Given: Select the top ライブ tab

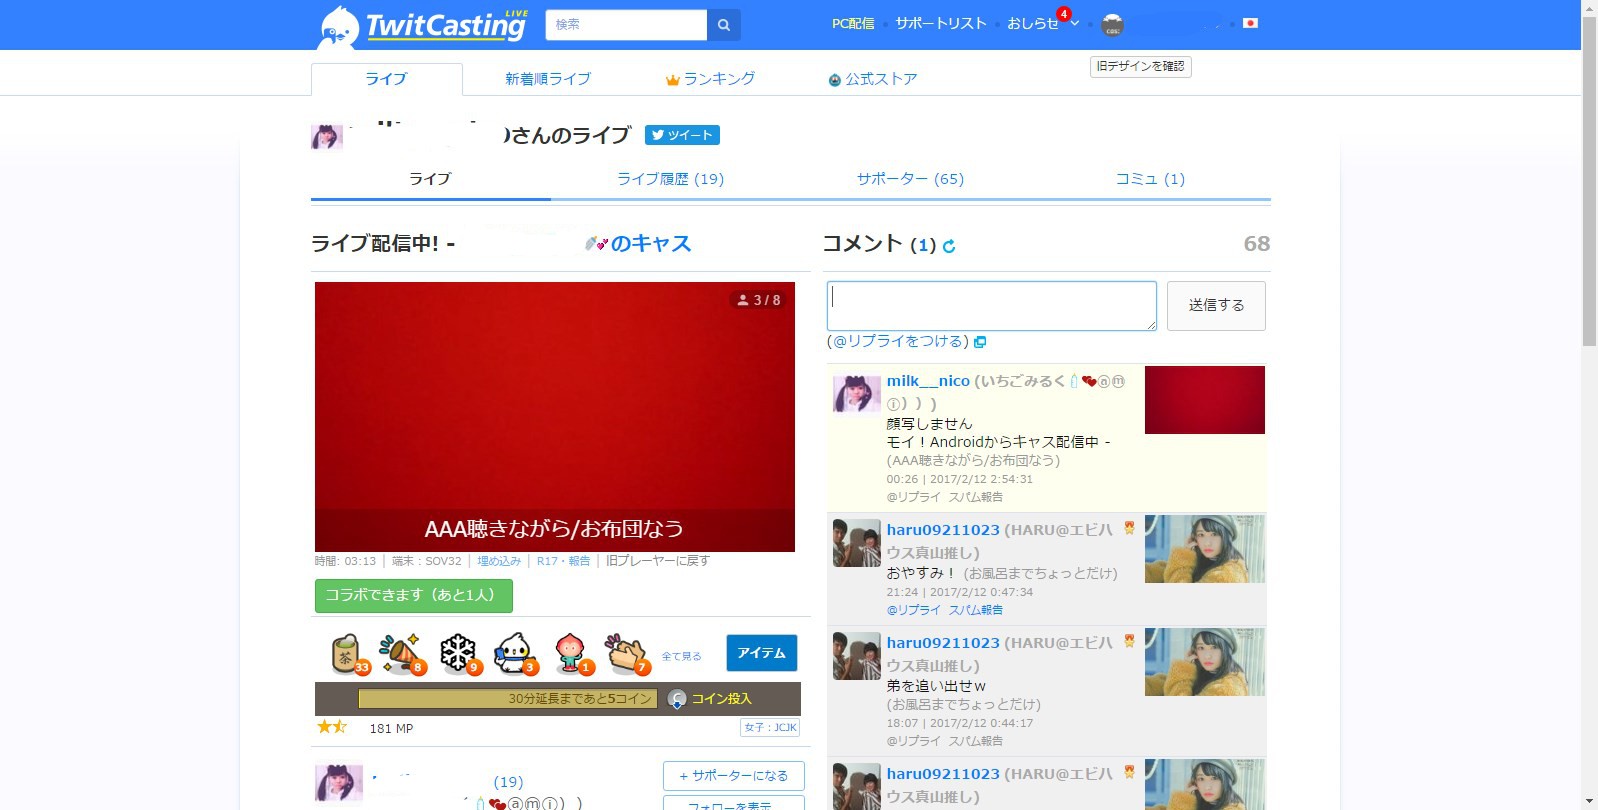Looking at the screenshot, I should coord(386,79).
